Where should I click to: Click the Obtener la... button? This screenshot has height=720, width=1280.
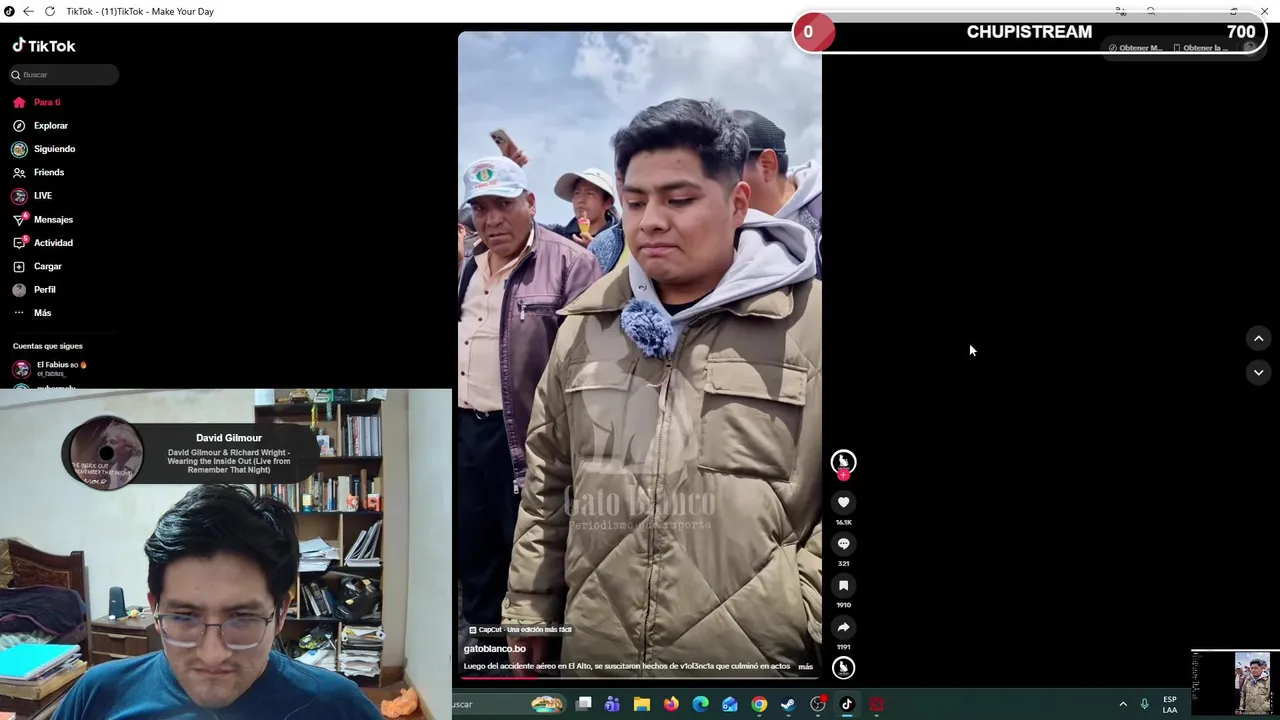(x=1200, y=48)
